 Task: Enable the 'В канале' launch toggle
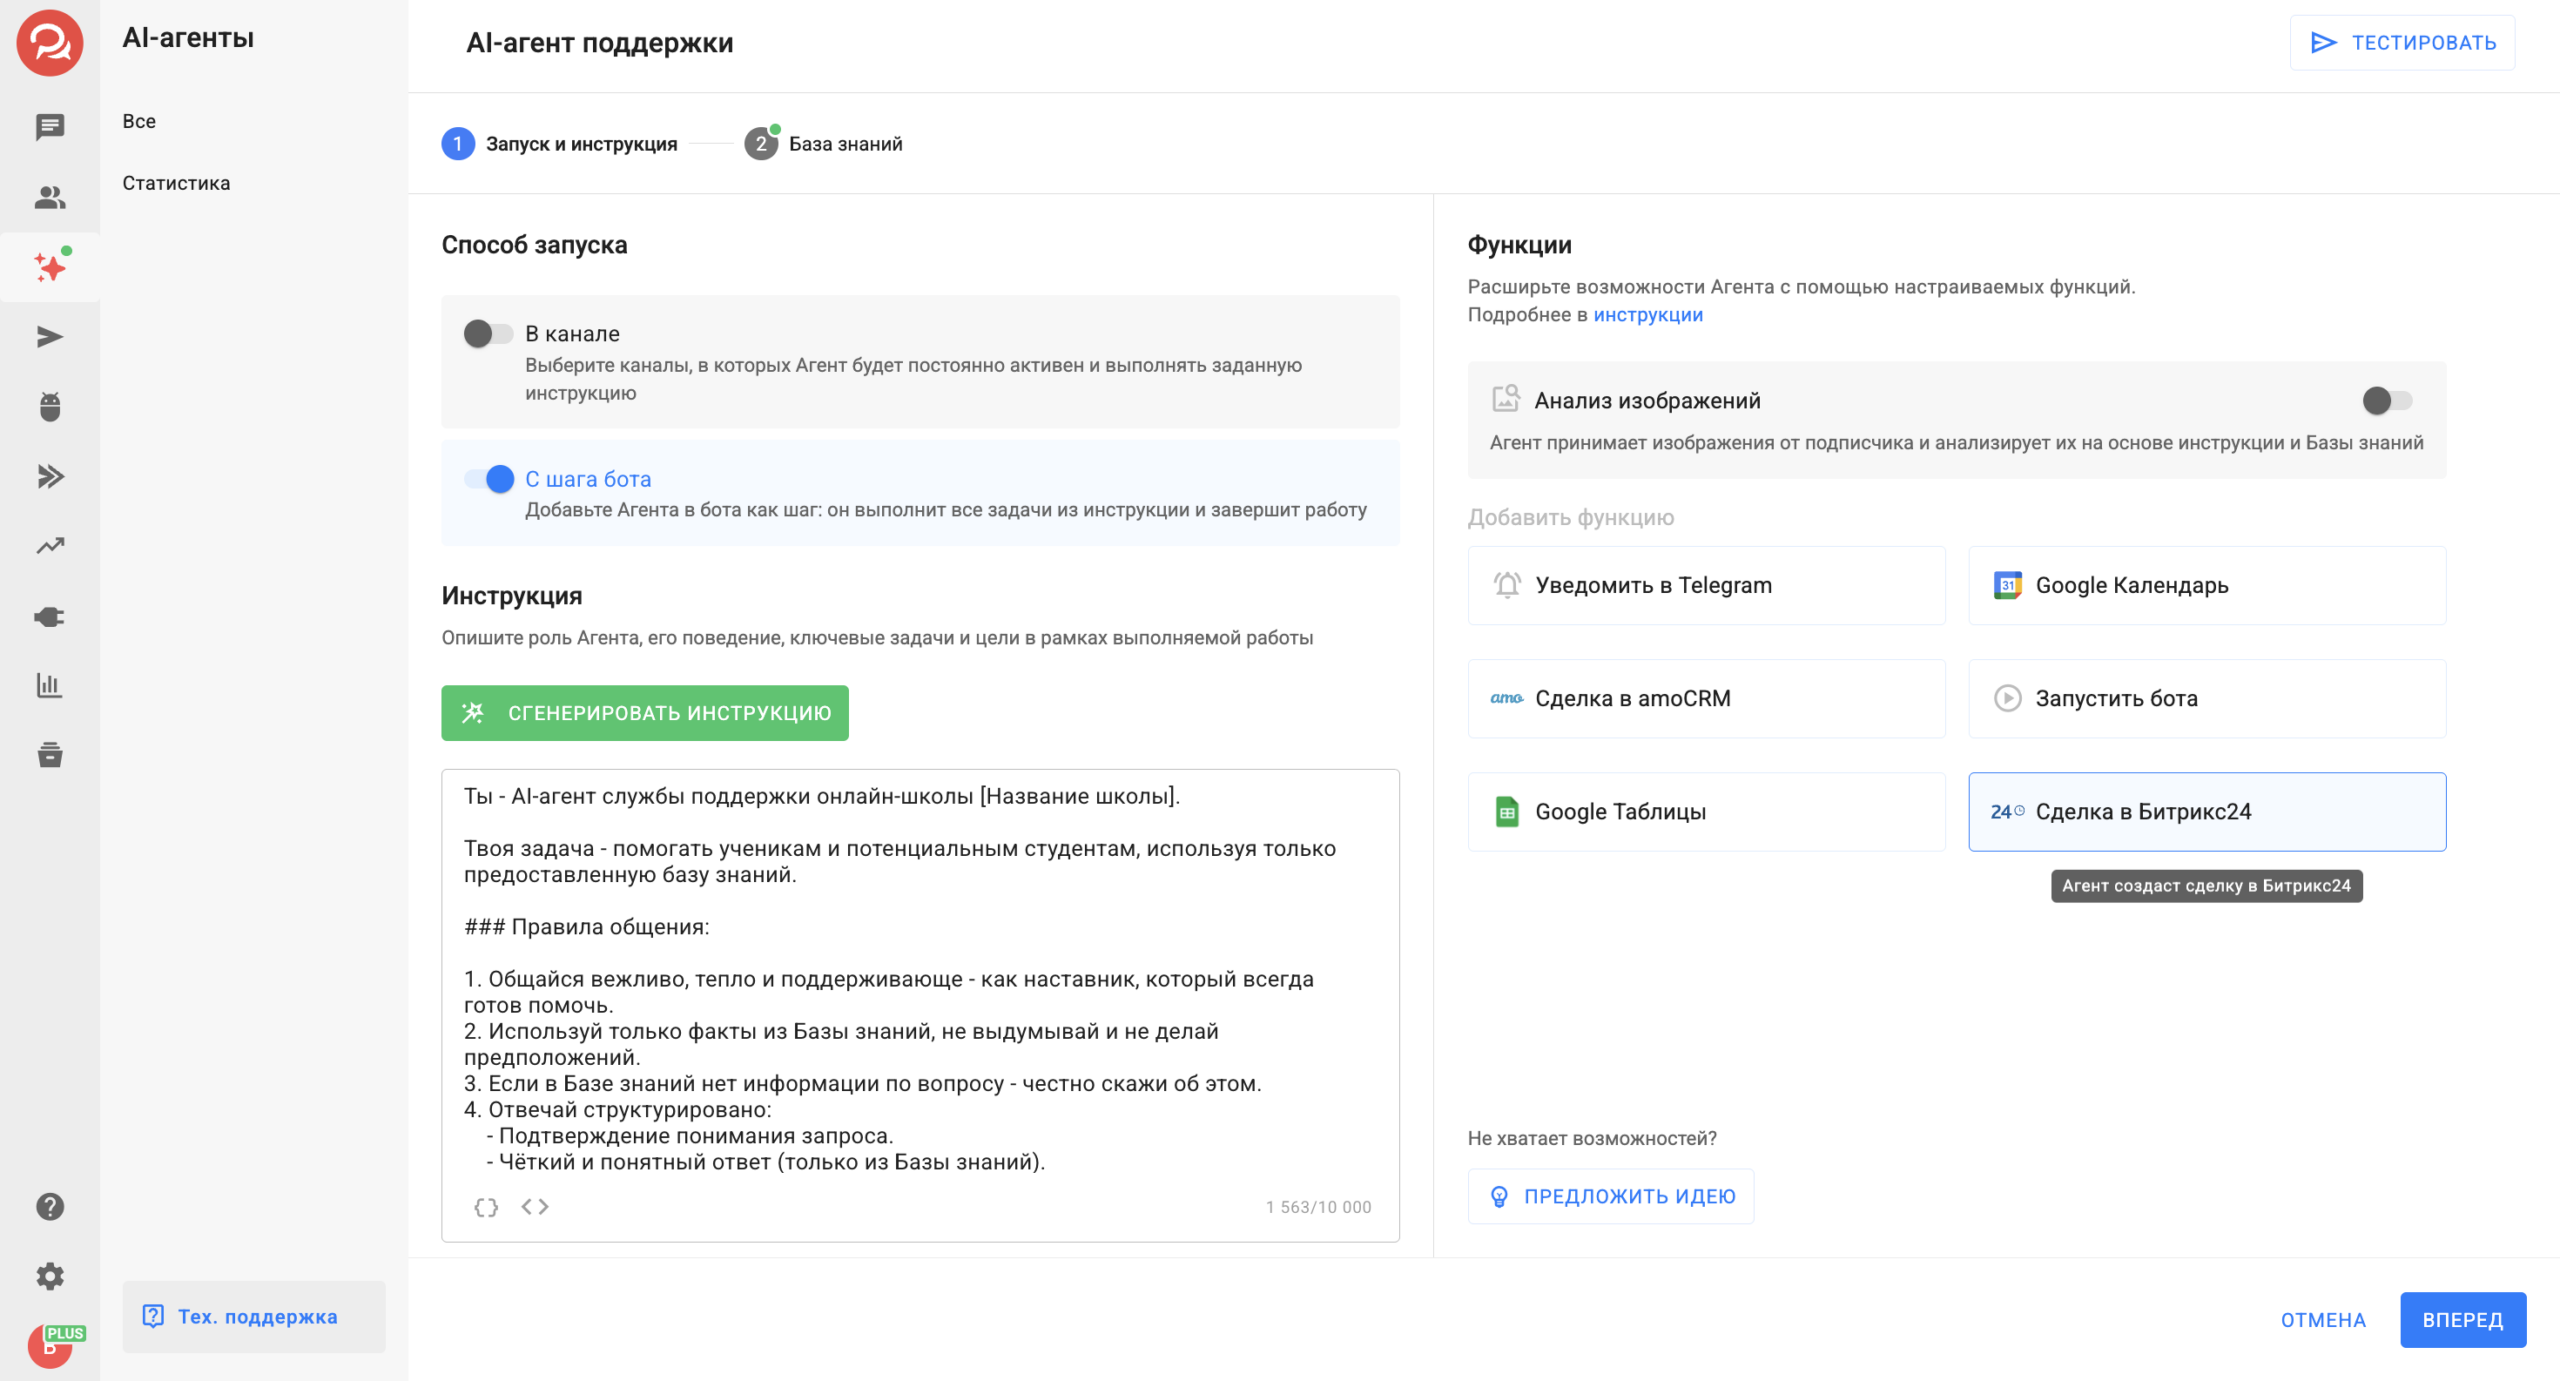(x=488, y=333)
